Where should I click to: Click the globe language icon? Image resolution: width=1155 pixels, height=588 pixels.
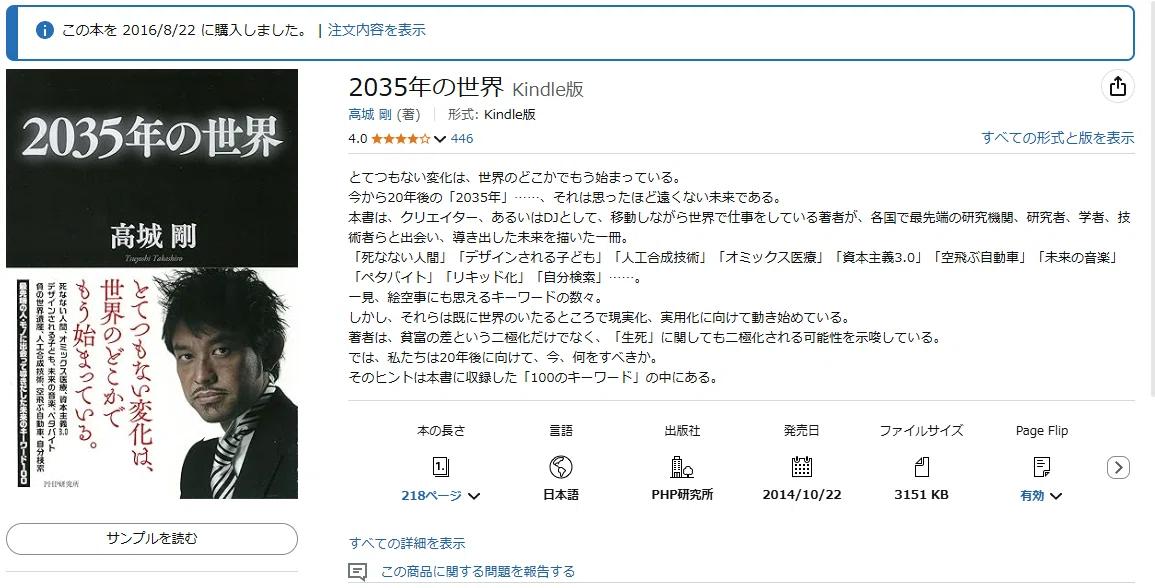(x=561, y=466)
